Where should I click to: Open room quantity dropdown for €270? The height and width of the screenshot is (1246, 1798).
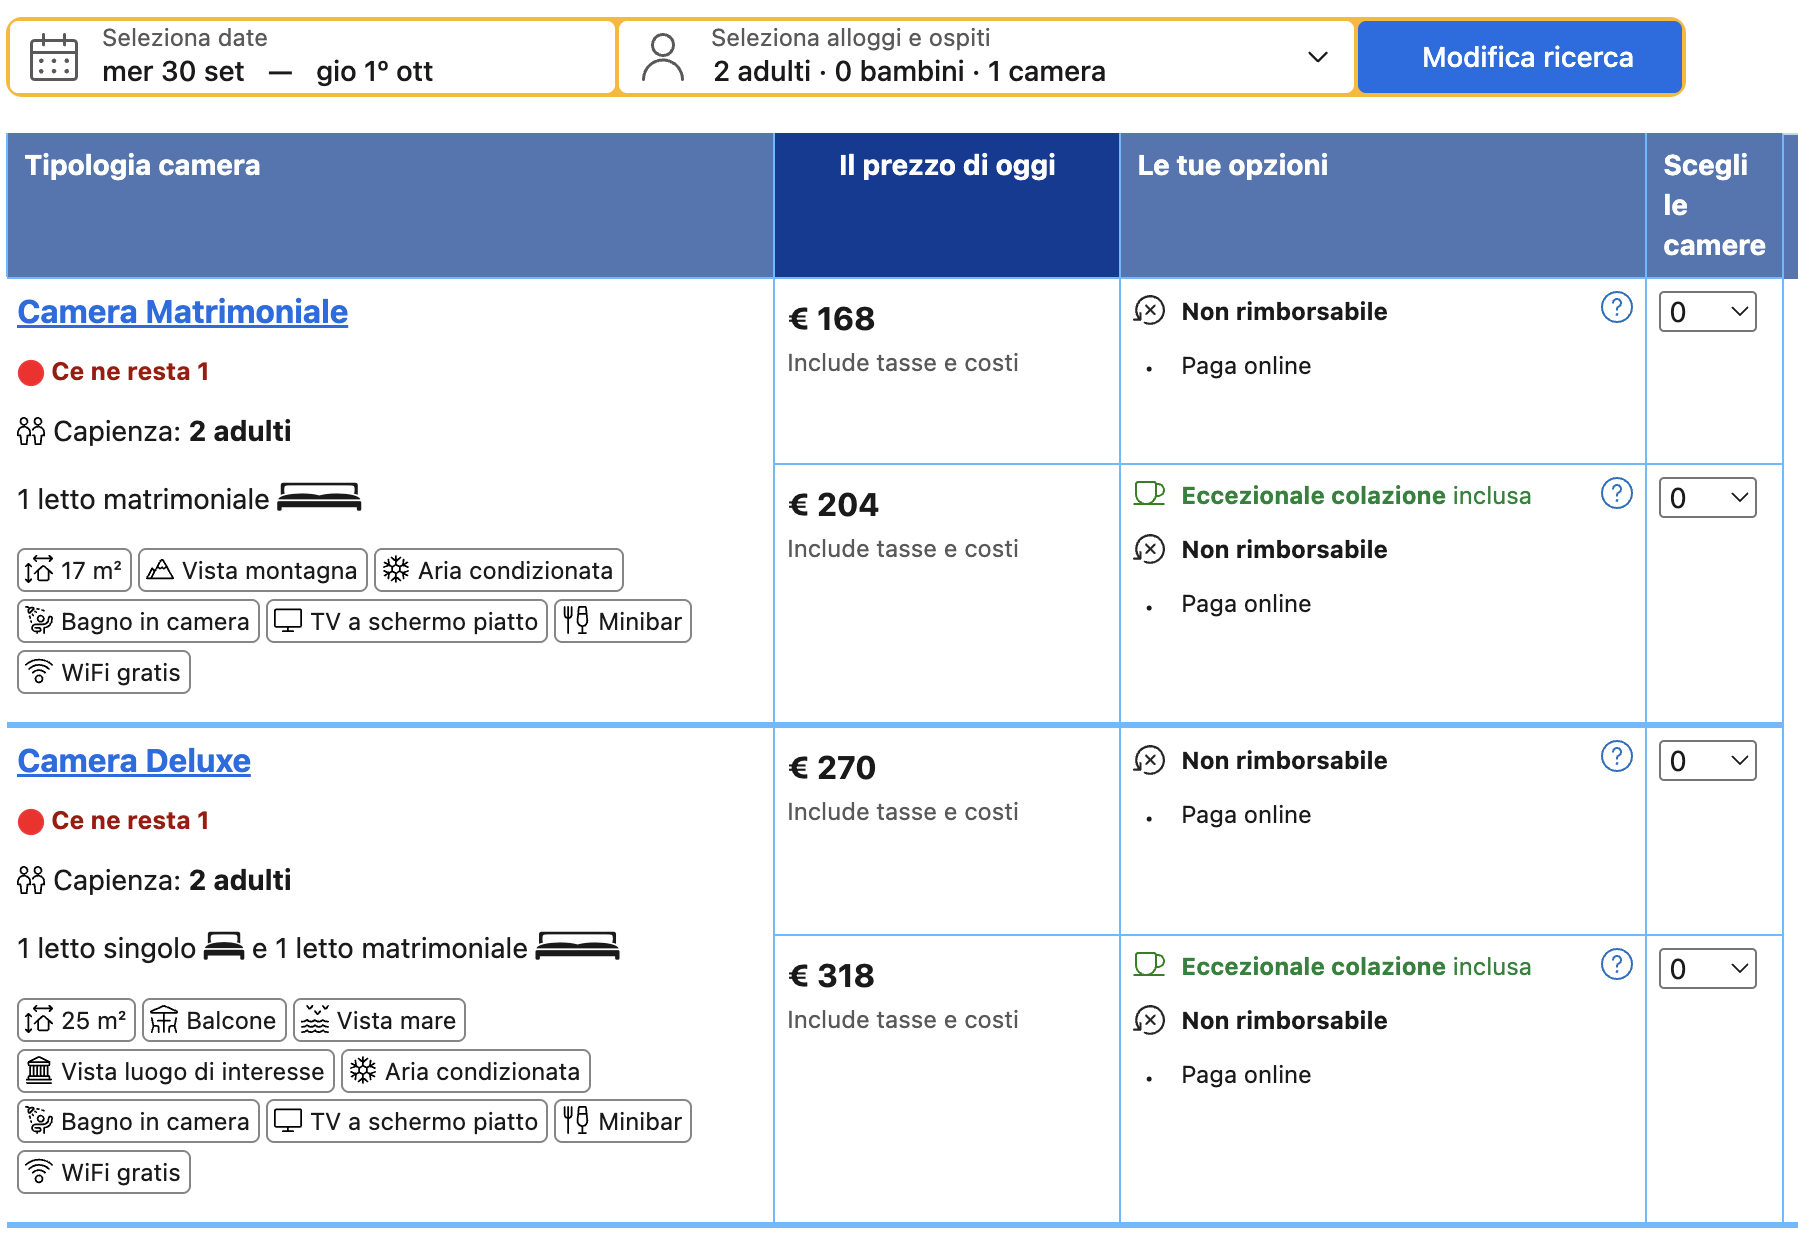click(1707, 761)
